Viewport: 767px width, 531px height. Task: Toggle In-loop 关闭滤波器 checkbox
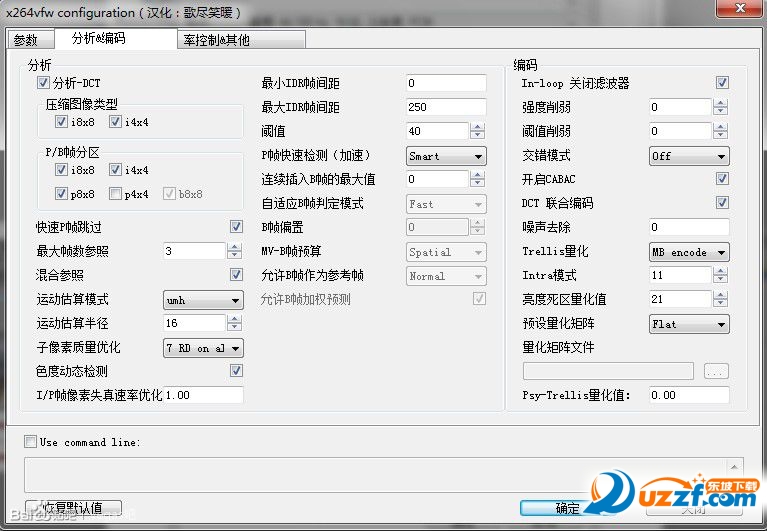722,83
